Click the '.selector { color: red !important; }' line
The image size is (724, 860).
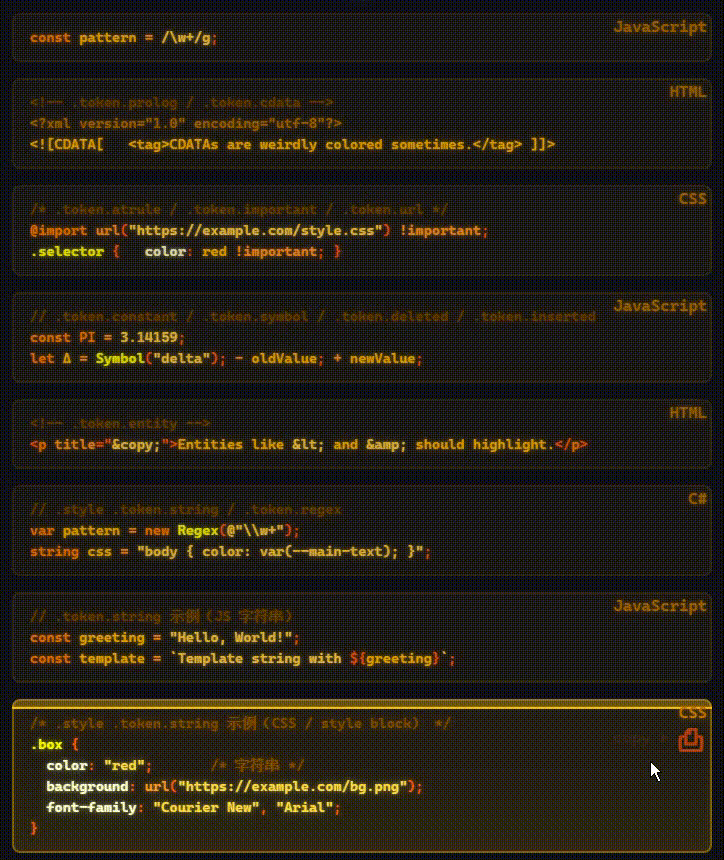[185, 252]
